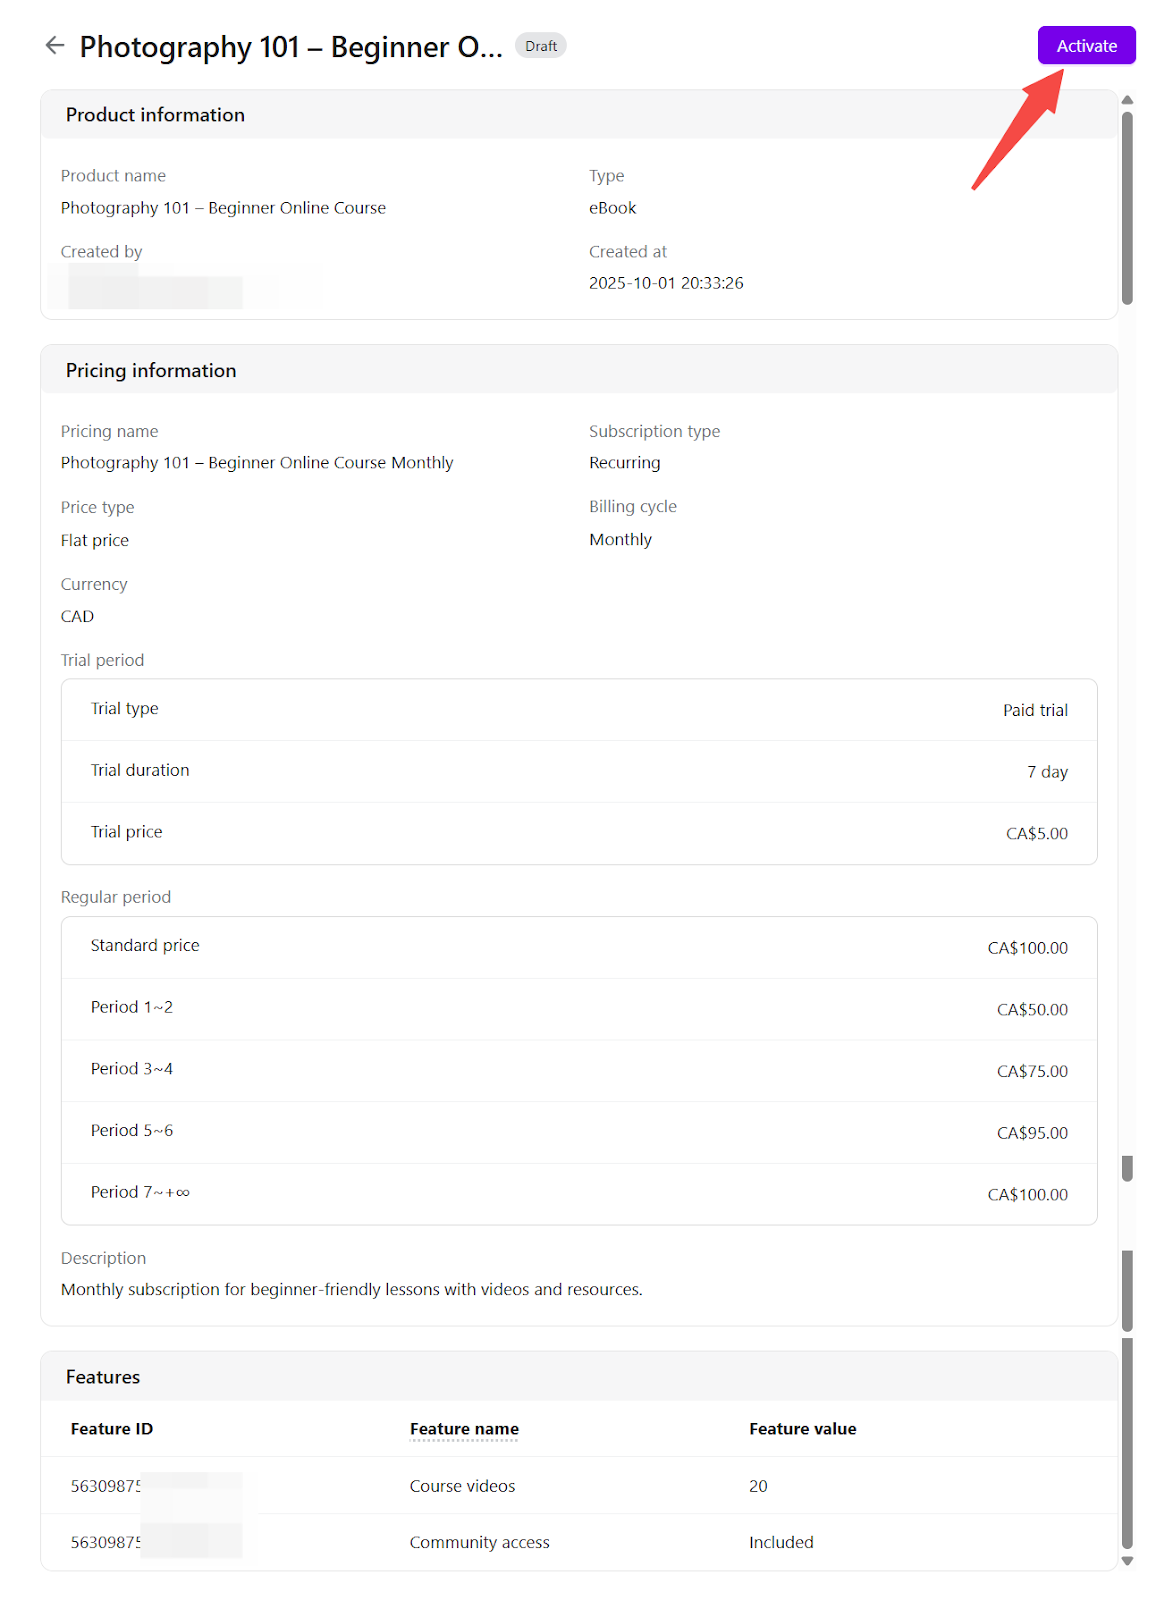Click the scrollbar down arrow
Image resolution: width=1173 pixels, height=1600 pixels.
pyautogui.click(x=1127, y=1560)
